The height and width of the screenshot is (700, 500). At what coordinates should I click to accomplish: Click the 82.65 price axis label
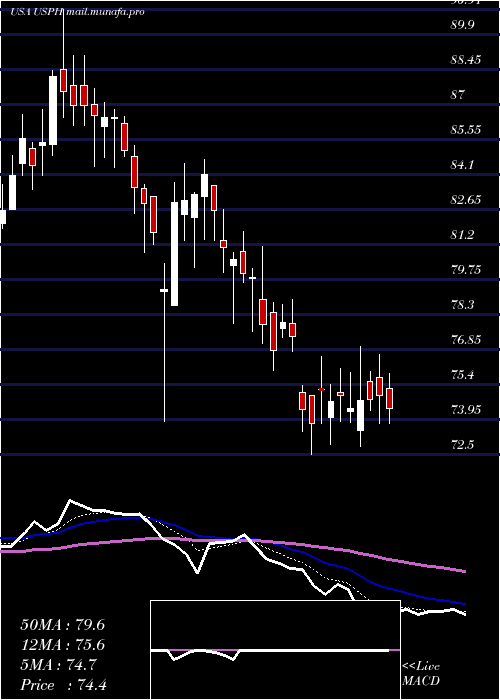point(466,200)
